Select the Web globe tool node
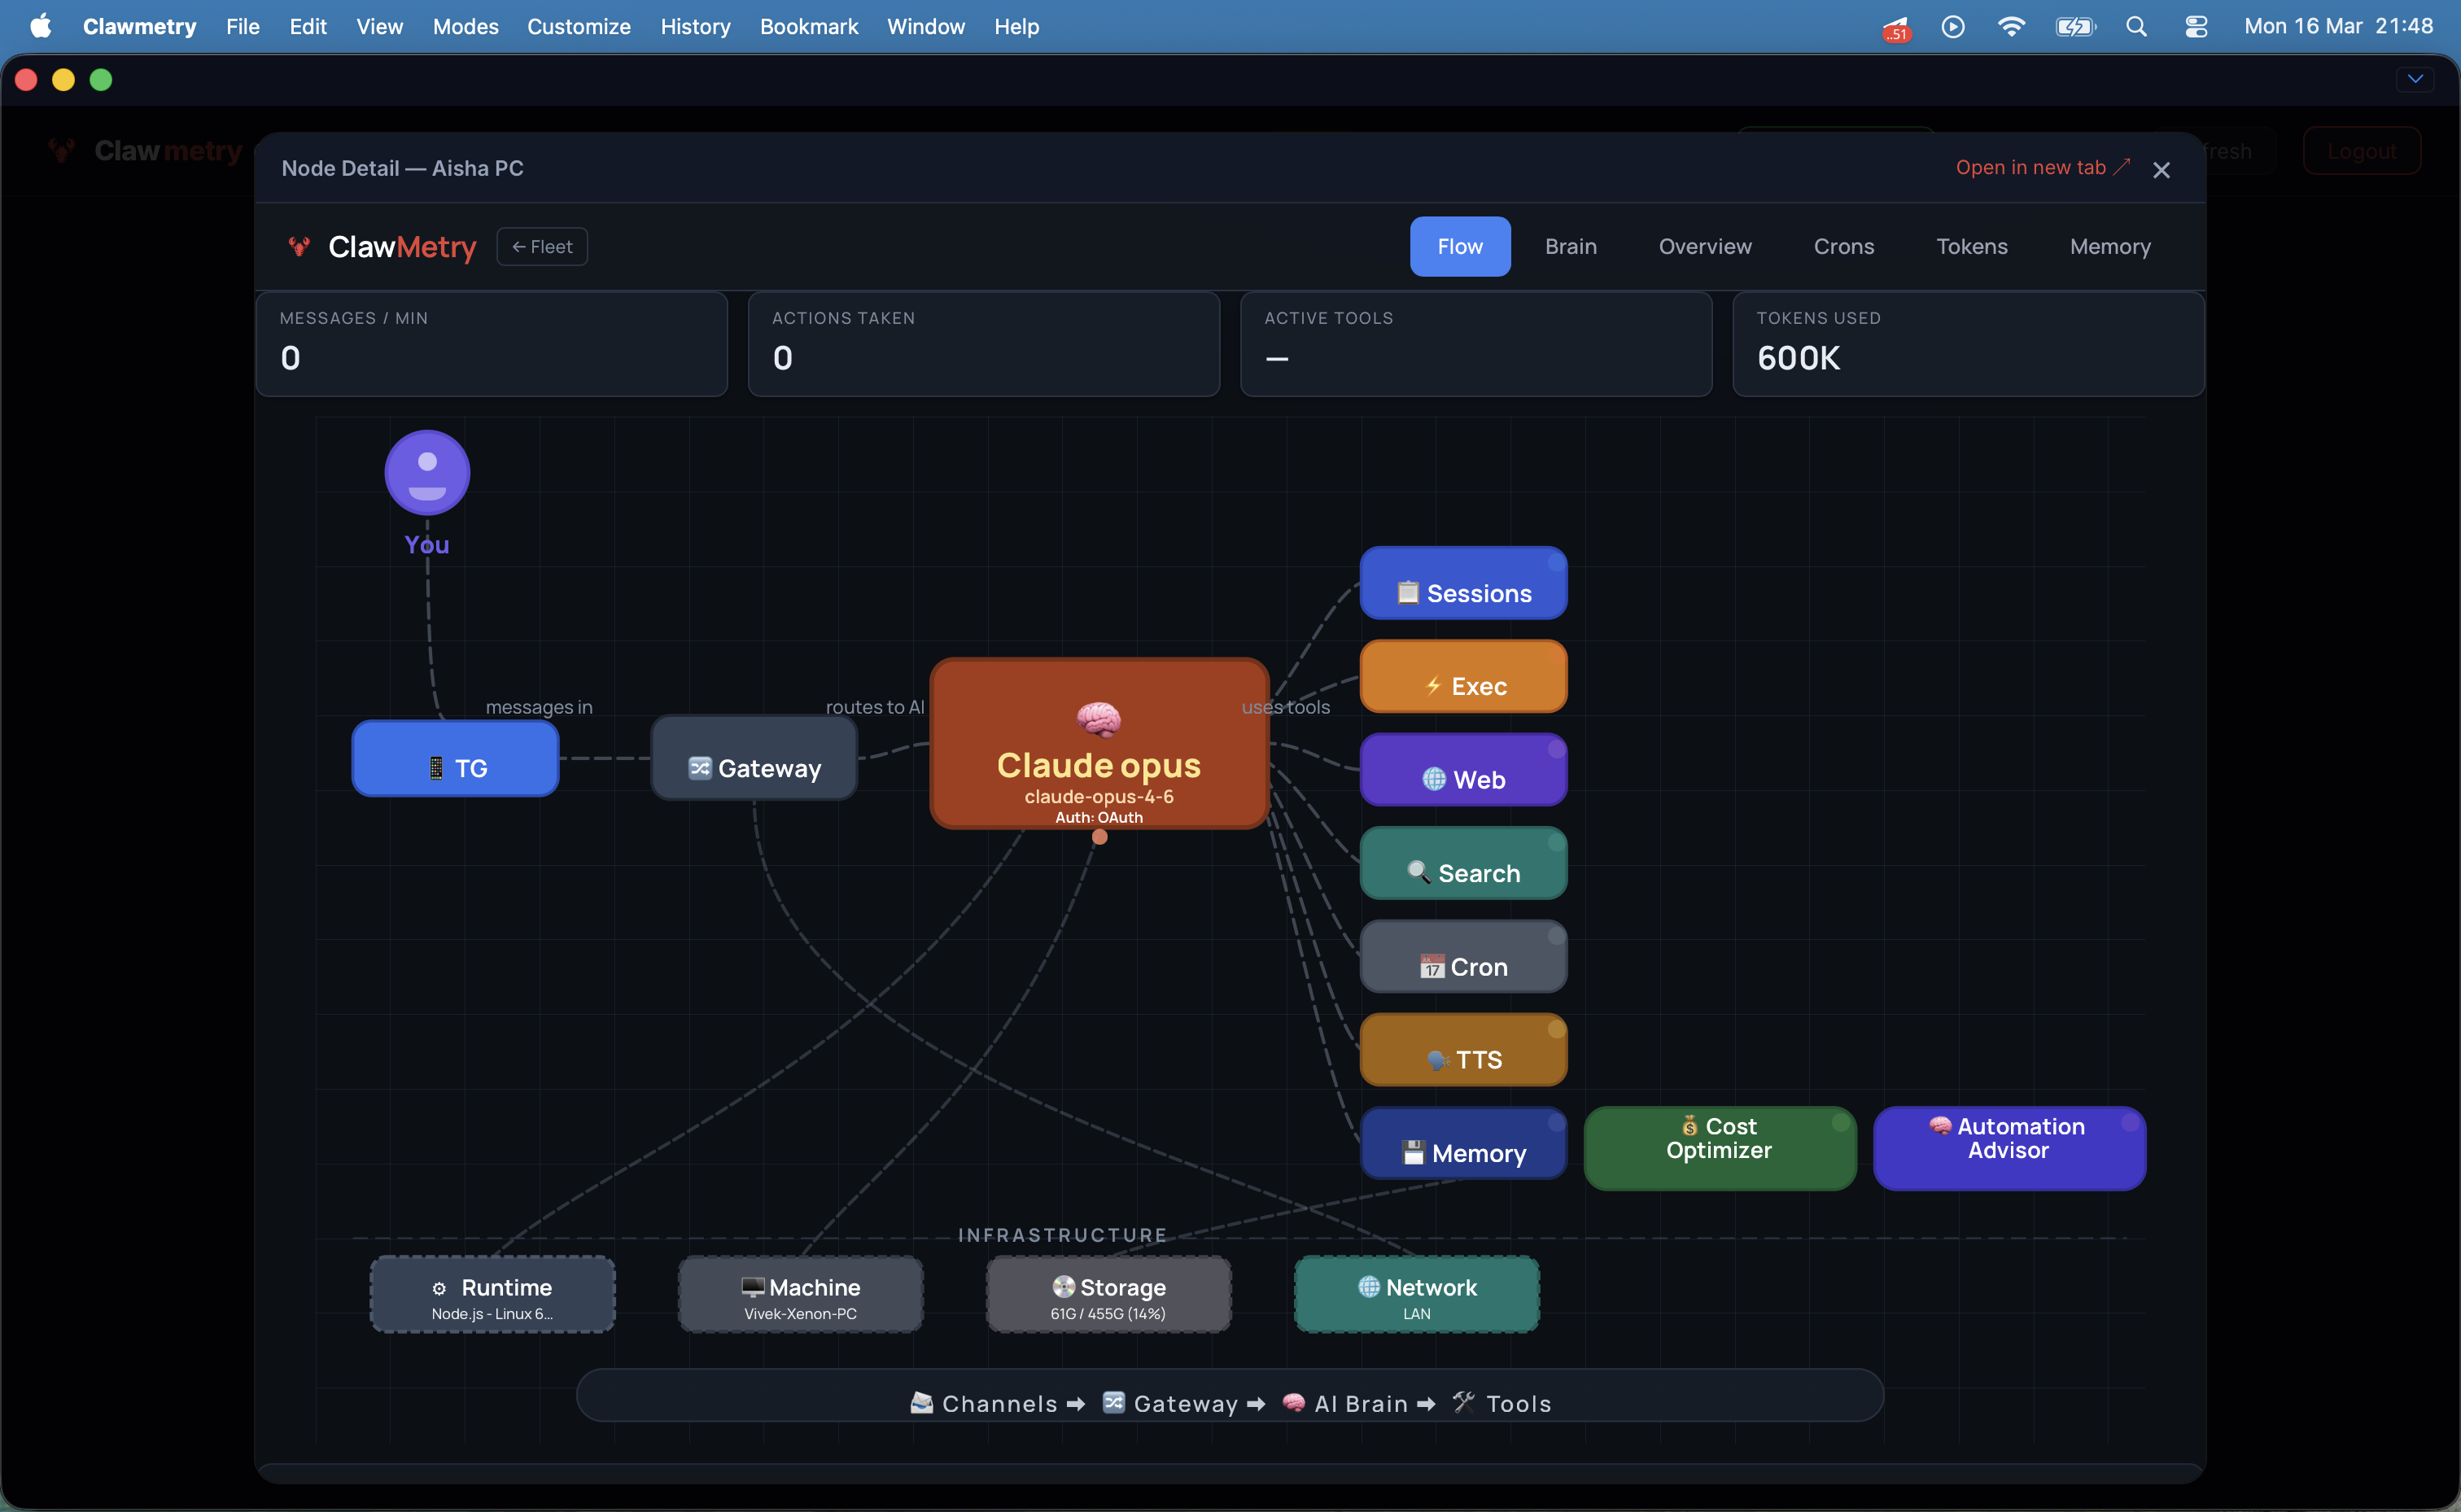The image size is (2461, 1512). click(x=1463, y=771)
